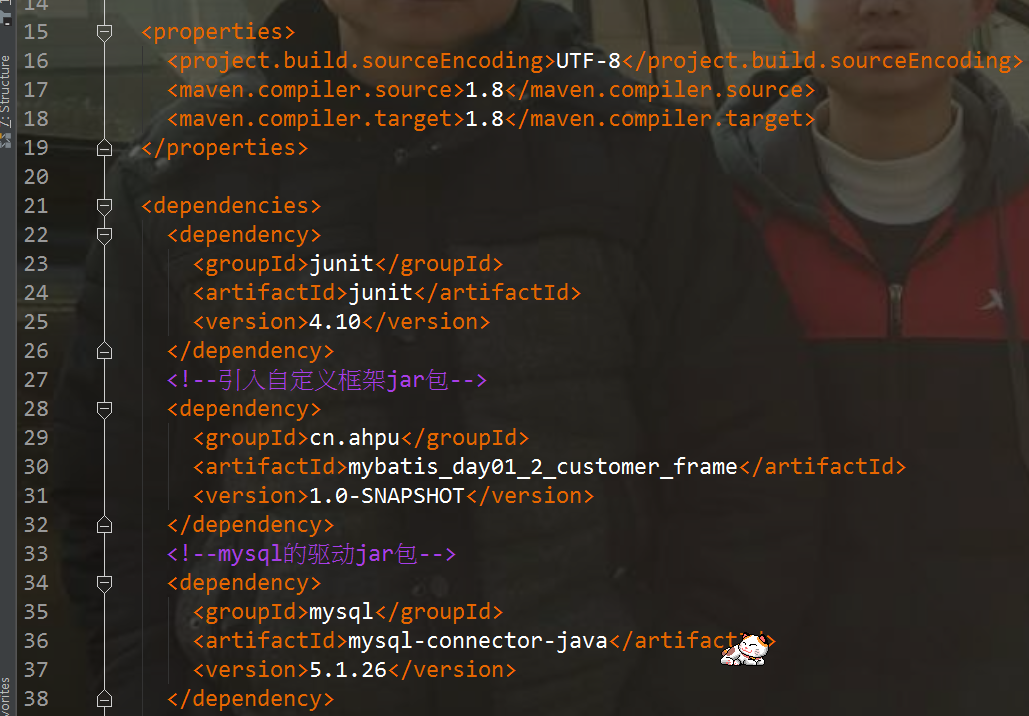Image resolution: width=1029 pixels, height=716 pixels.
Task: Click fold end marker at line 32
Action: [104, 526]
